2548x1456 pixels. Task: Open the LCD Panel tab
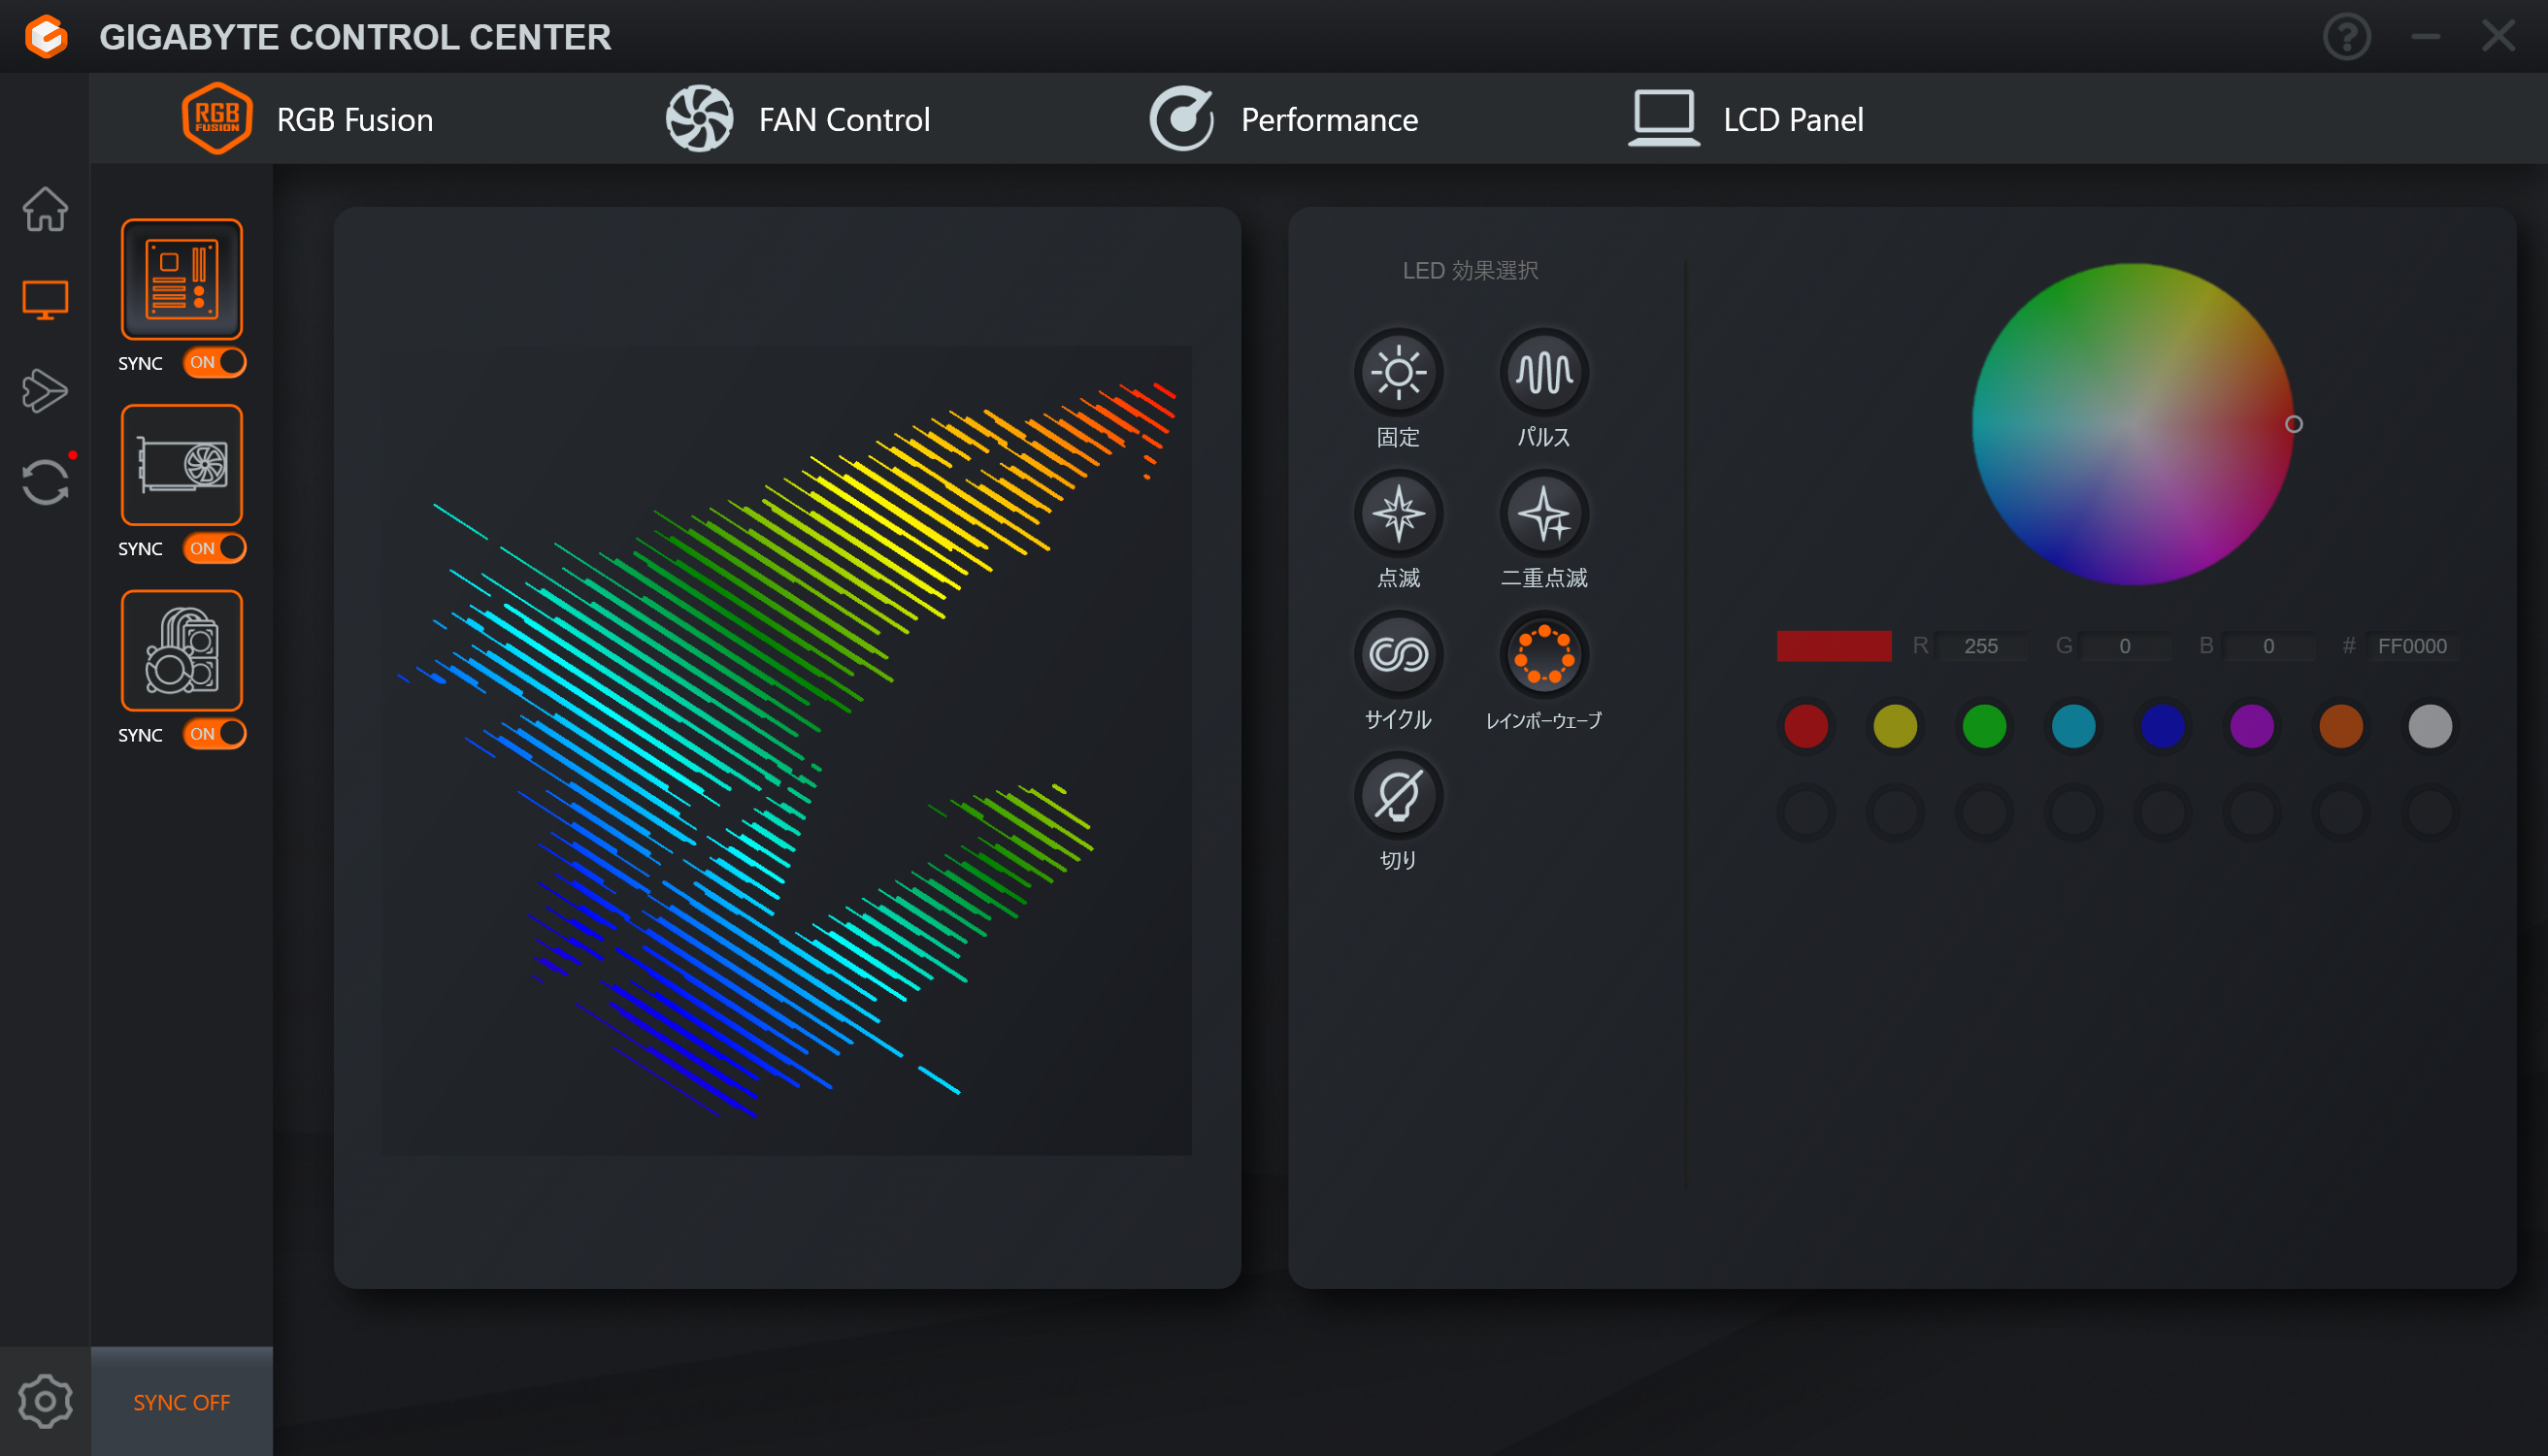tap(1746, 119)
